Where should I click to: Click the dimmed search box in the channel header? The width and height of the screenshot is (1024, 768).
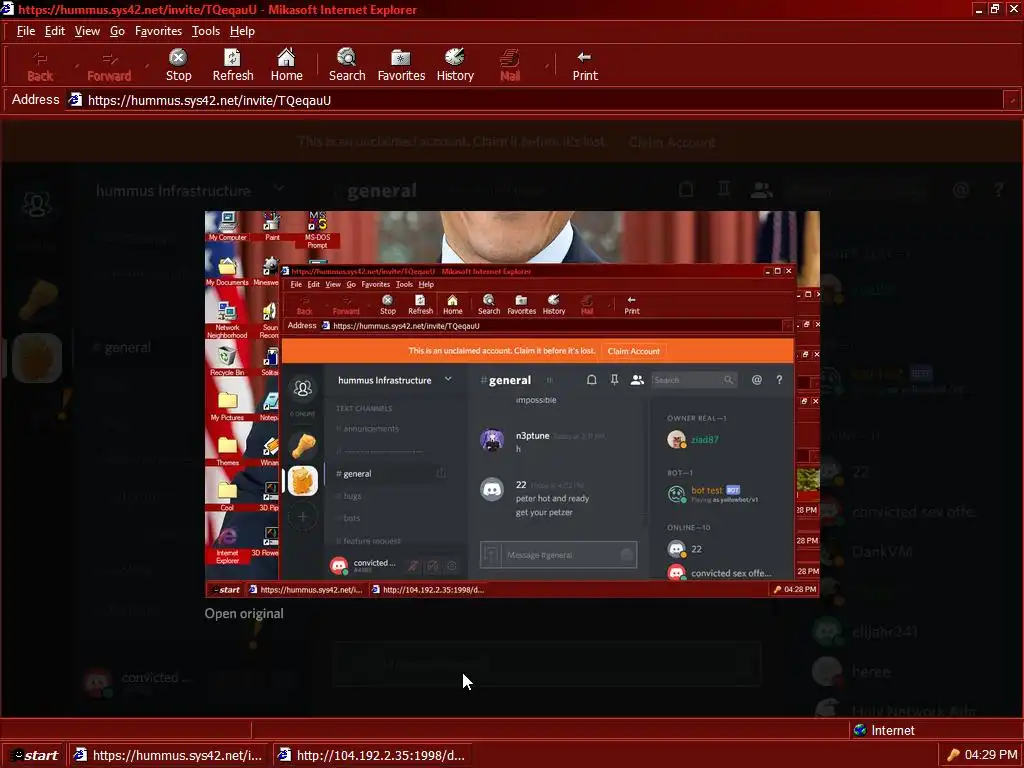click(856, 190)
